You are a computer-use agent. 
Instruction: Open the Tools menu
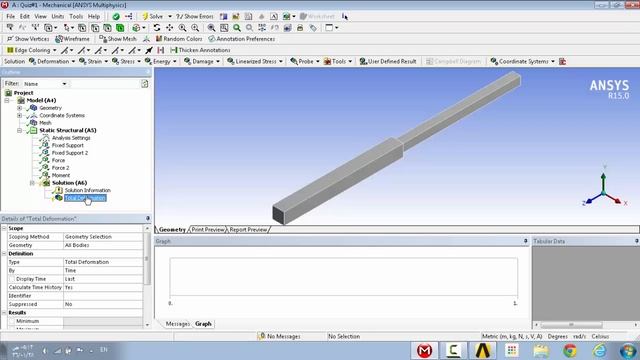pos(76,16)
